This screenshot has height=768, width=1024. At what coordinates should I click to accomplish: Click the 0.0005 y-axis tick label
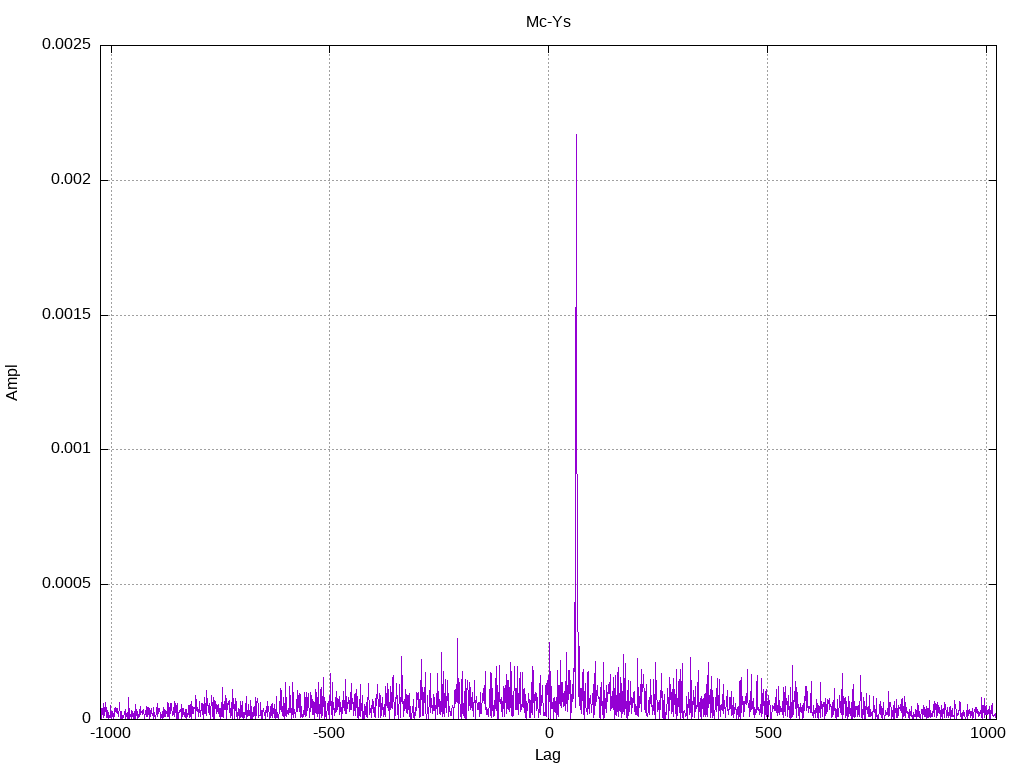click(x=67, y=583)
